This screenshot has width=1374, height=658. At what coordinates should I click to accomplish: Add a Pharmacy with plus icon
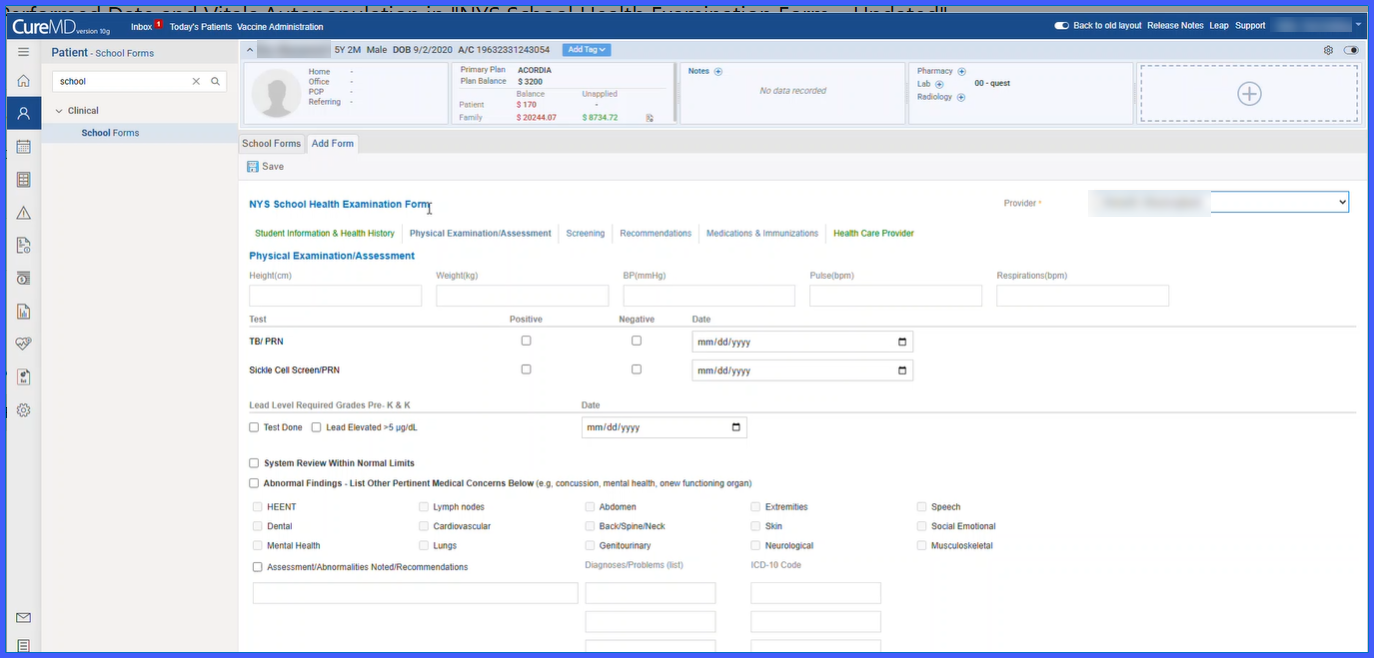pos(961,71)
